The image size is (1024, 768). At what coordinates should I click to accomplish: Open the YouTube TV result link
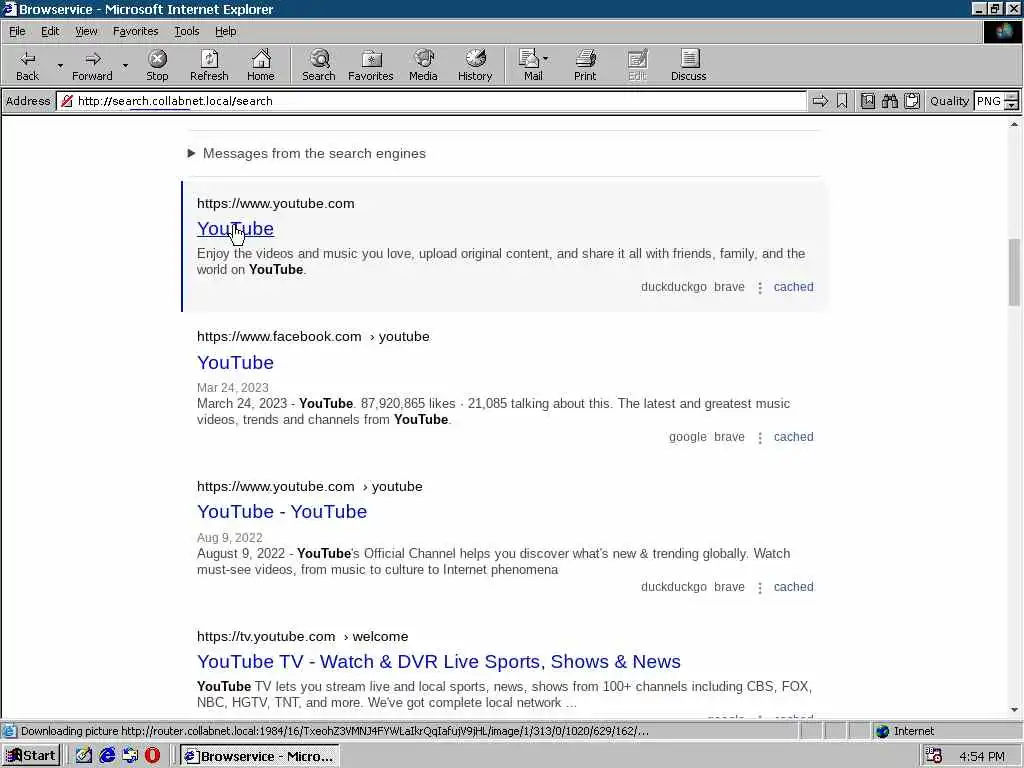click(438, 662)
